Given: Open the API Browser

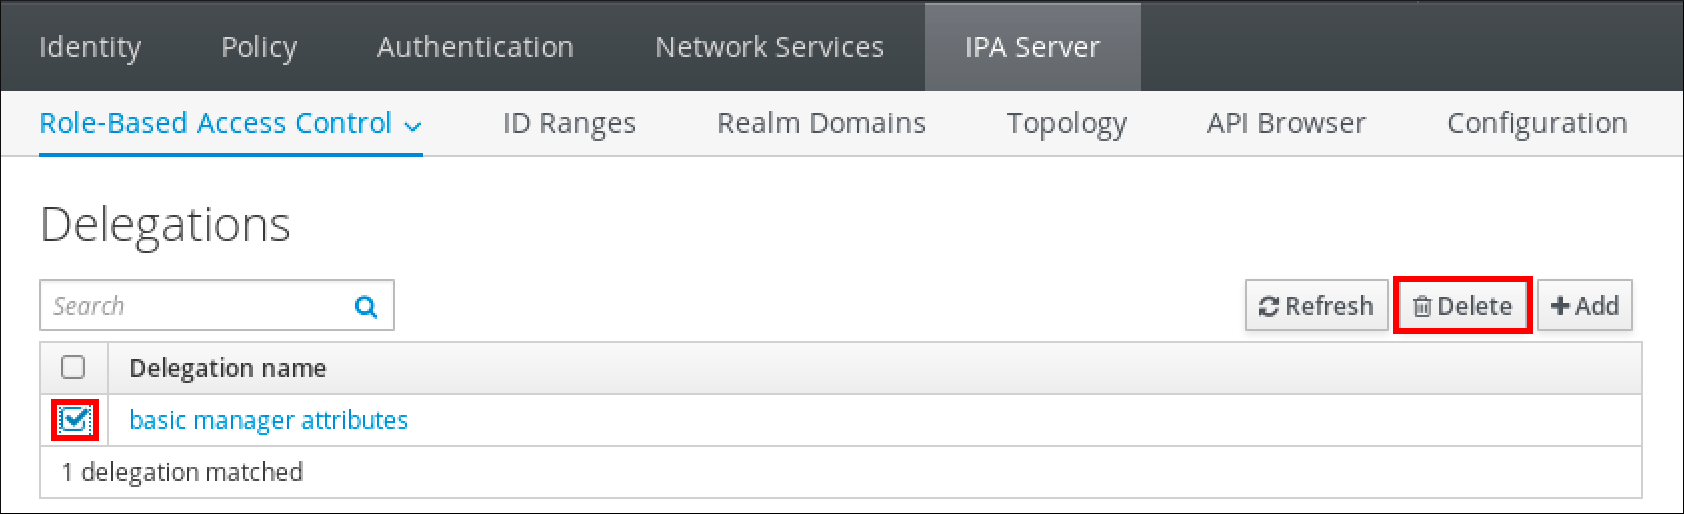Looking at the screenshot, I should coord(1286,124).
